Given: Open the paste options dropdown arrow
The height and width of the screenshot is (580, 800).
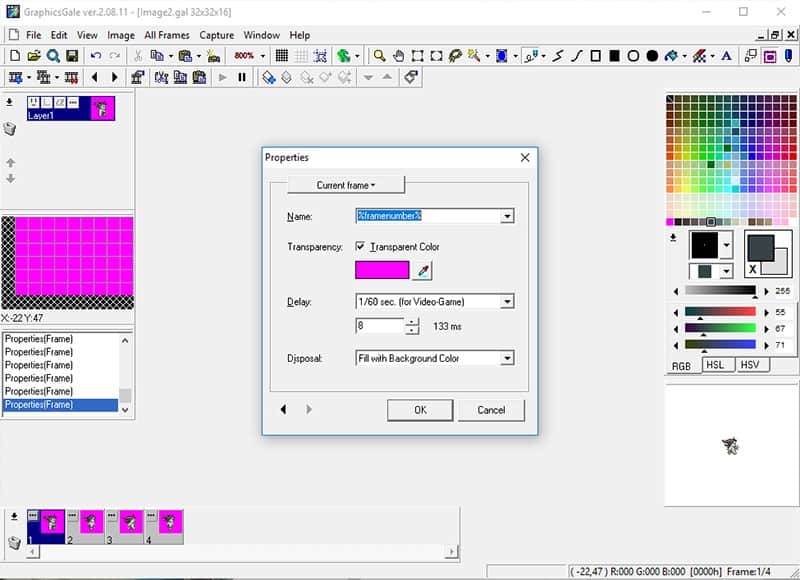Looking at the screenshot, I should (198, 56).
